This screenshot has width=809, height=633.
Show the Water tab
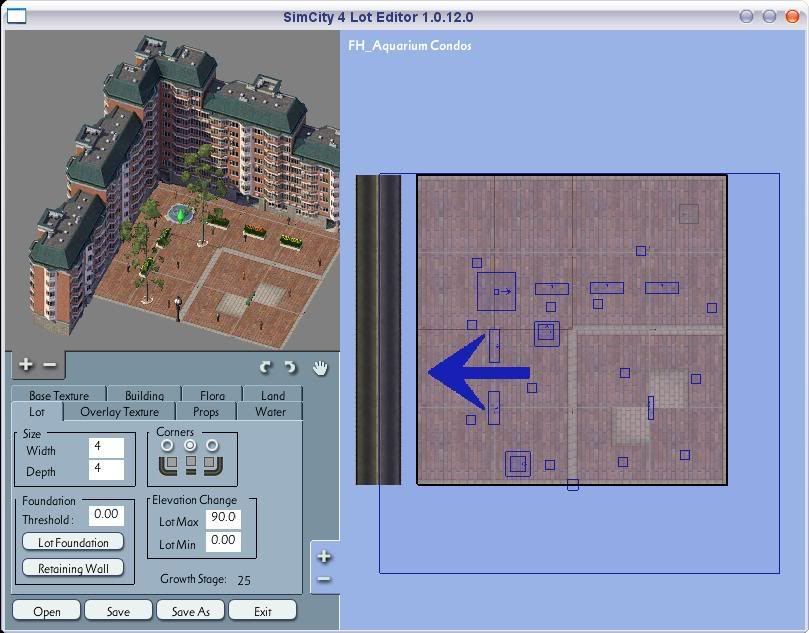point(270,412)
